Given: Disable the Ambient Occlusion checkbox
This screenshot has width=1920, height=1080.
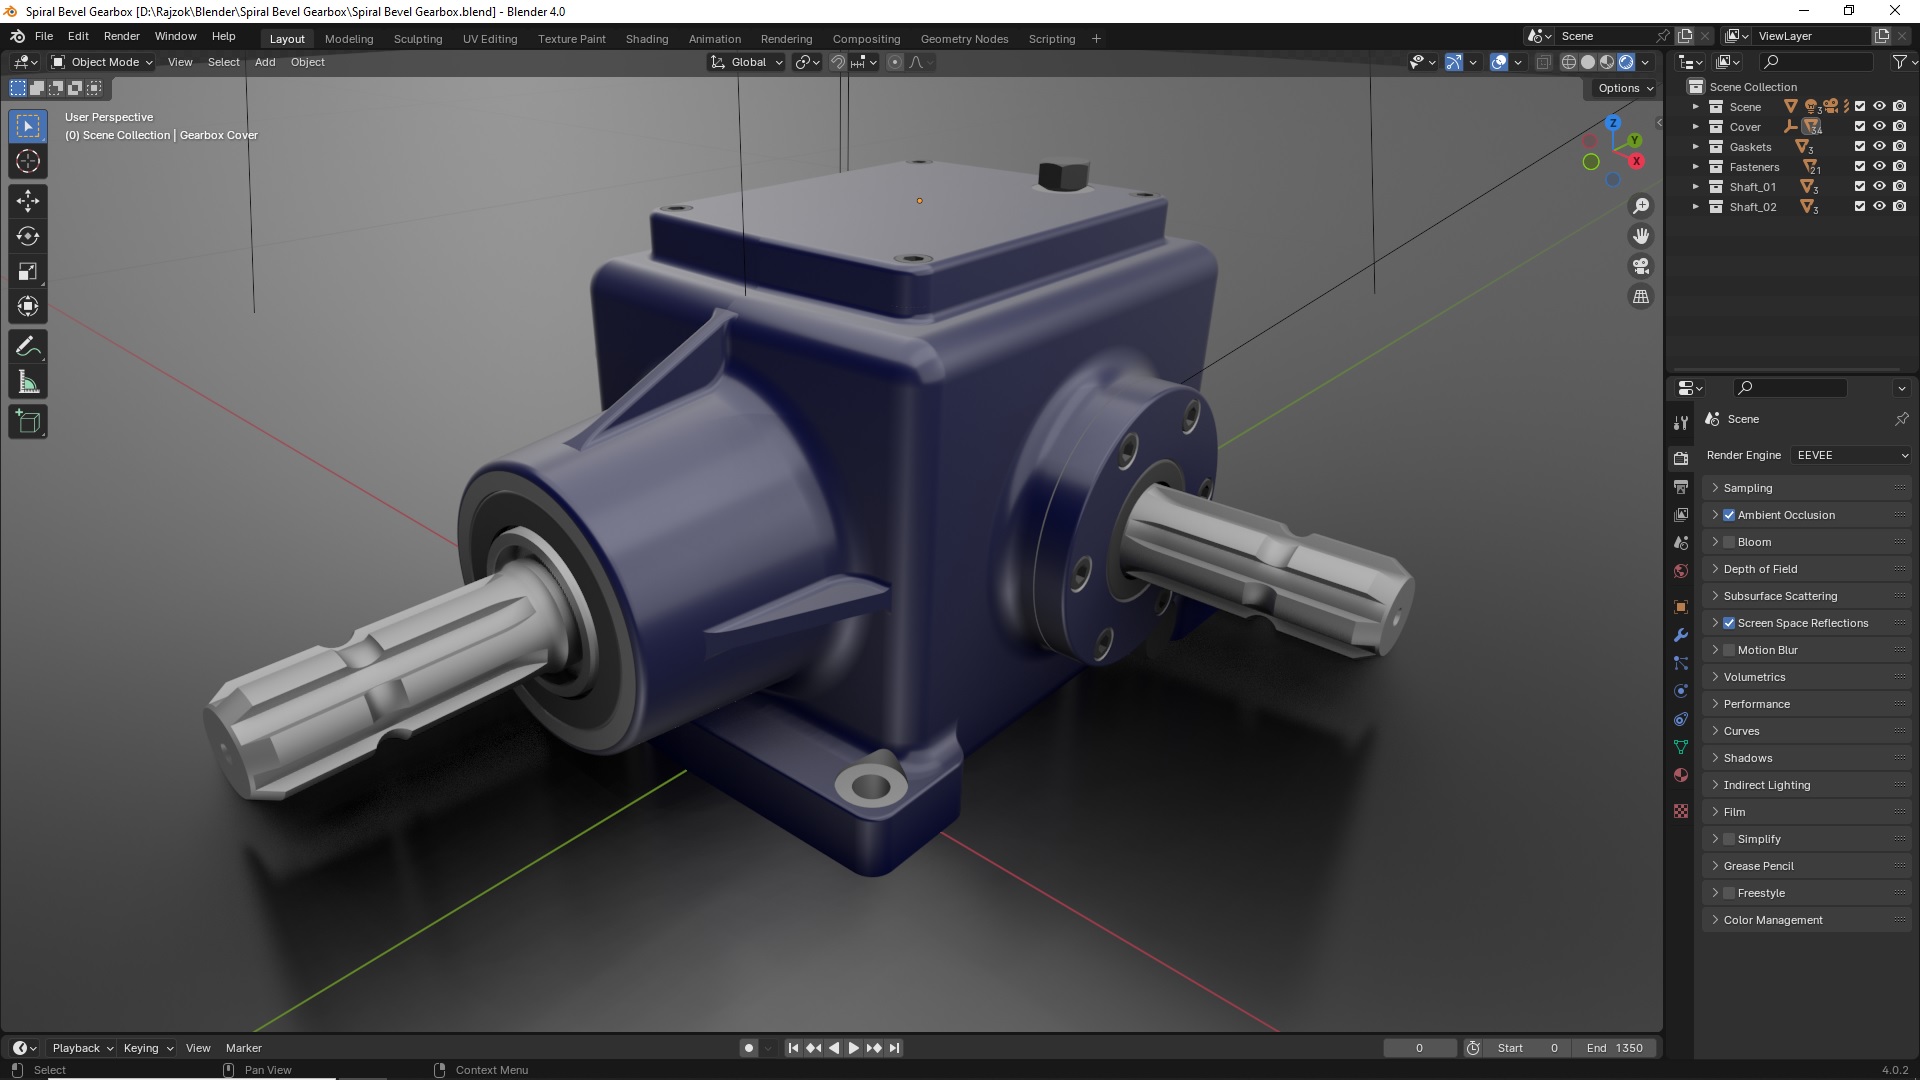Looking at the screenshot, I should (1729, 515).
